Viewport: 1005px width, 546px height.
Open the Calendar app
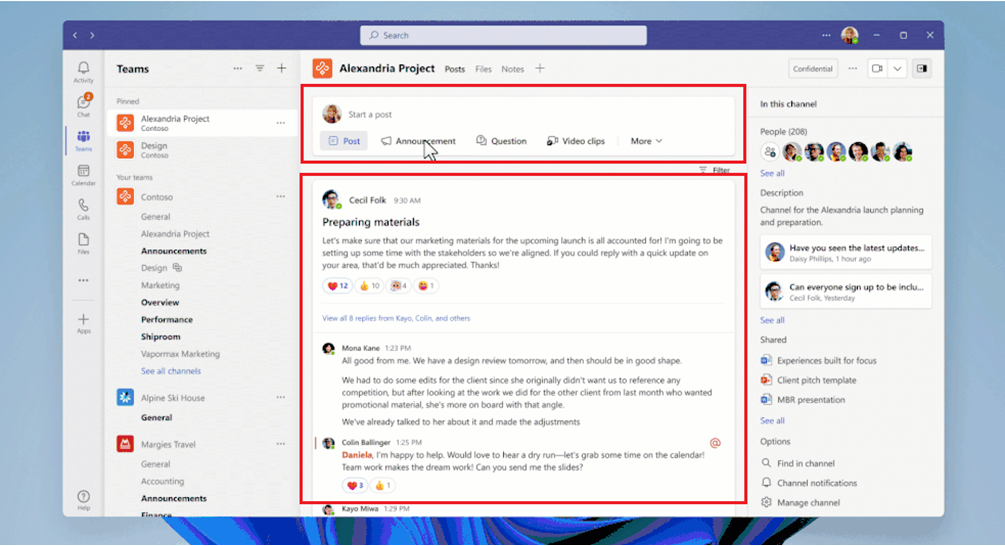83,175
